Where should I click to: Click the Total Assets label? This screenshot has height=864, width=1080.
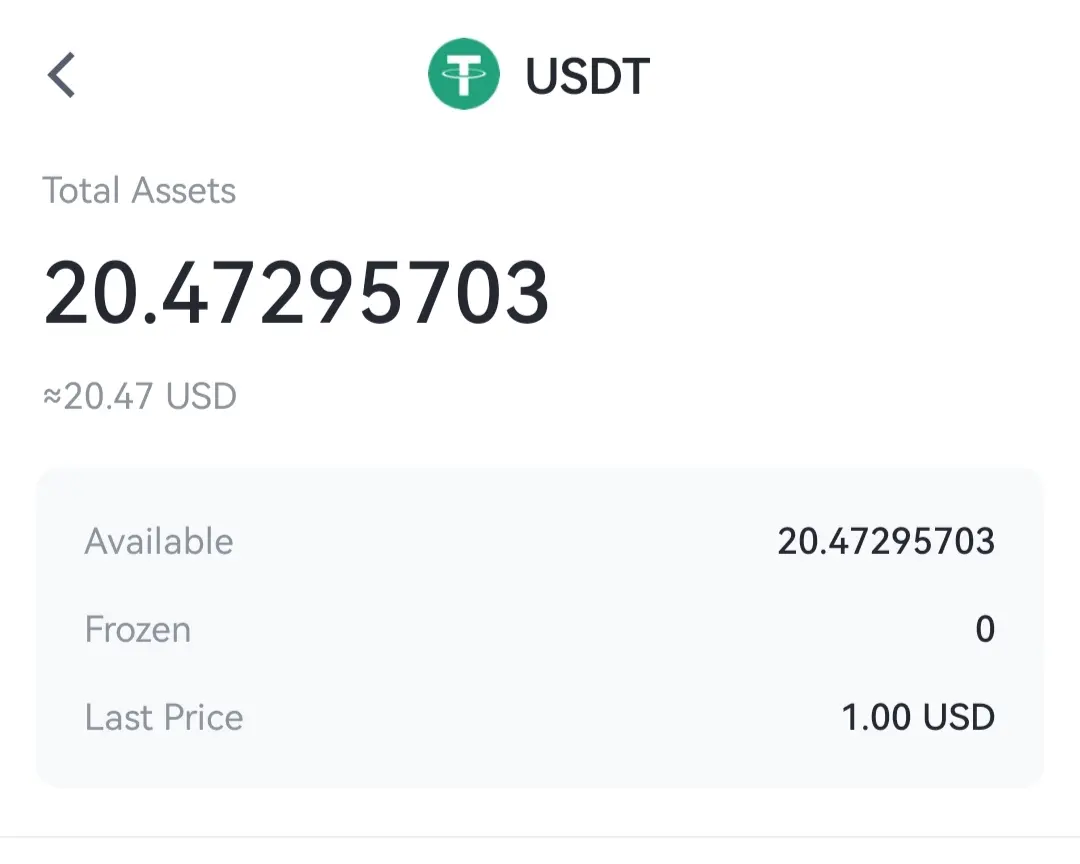click(139, 190)
